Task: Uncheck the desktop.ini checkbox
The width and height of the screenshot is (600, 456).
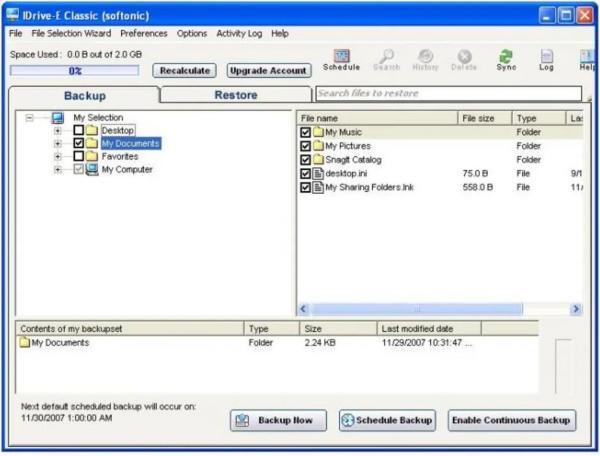Action: (305, 174)
